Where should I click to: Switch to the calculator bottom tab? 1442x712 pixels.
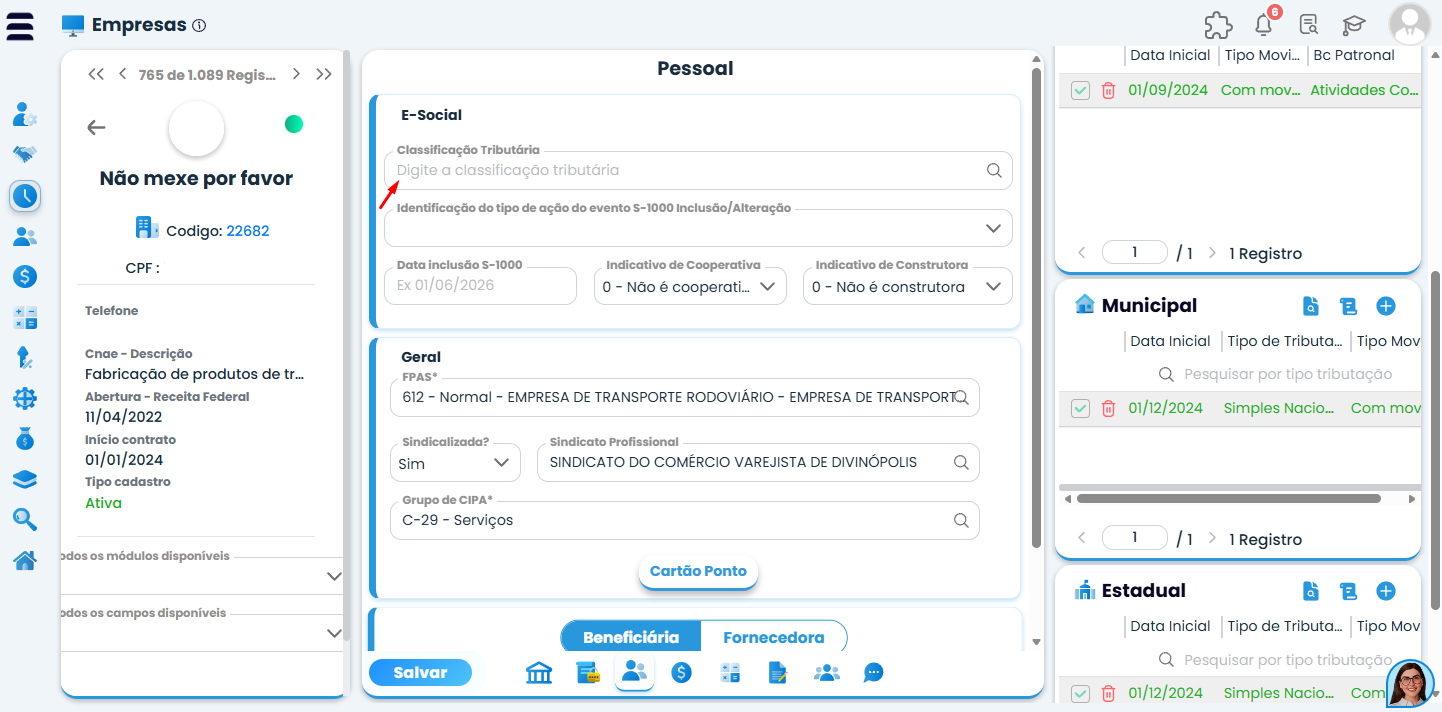(730, 673)
